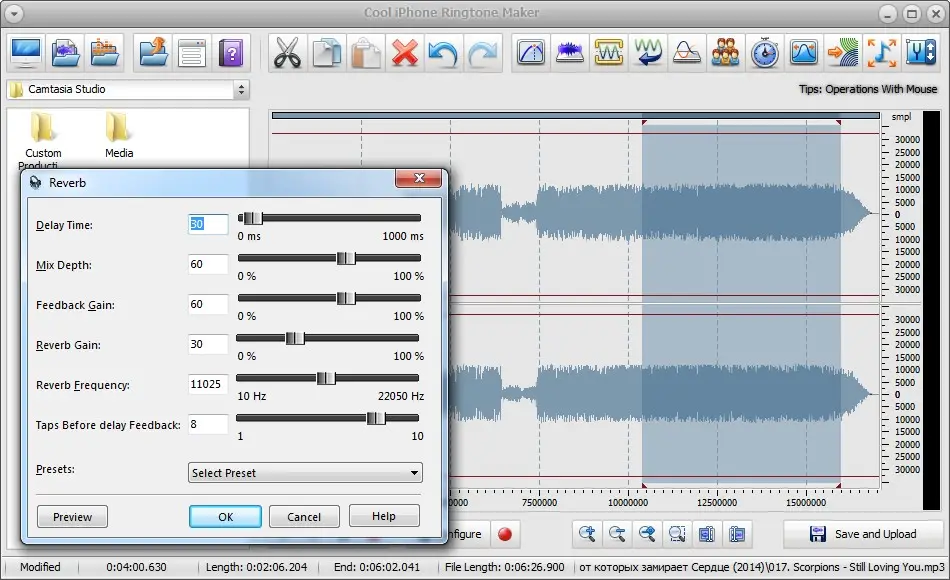Click the Taps Before delay Feedback field
950x580 pixels.
[x=208, y=424]
